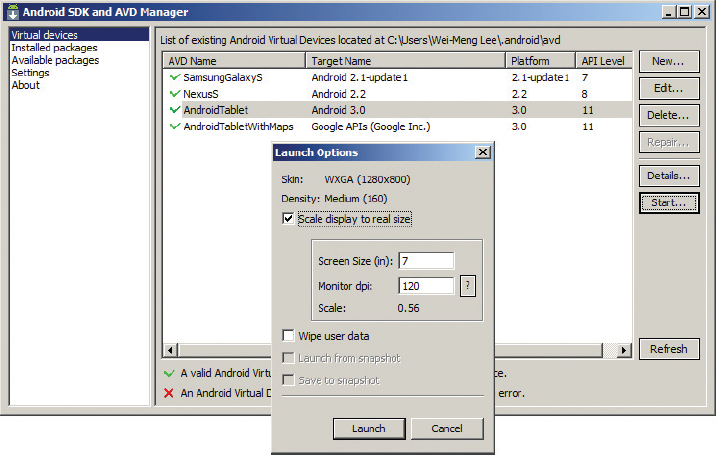Open Installed packages in the sidebar
The height and width of the screenshot is (455, 716).
[x=54, y=48]
